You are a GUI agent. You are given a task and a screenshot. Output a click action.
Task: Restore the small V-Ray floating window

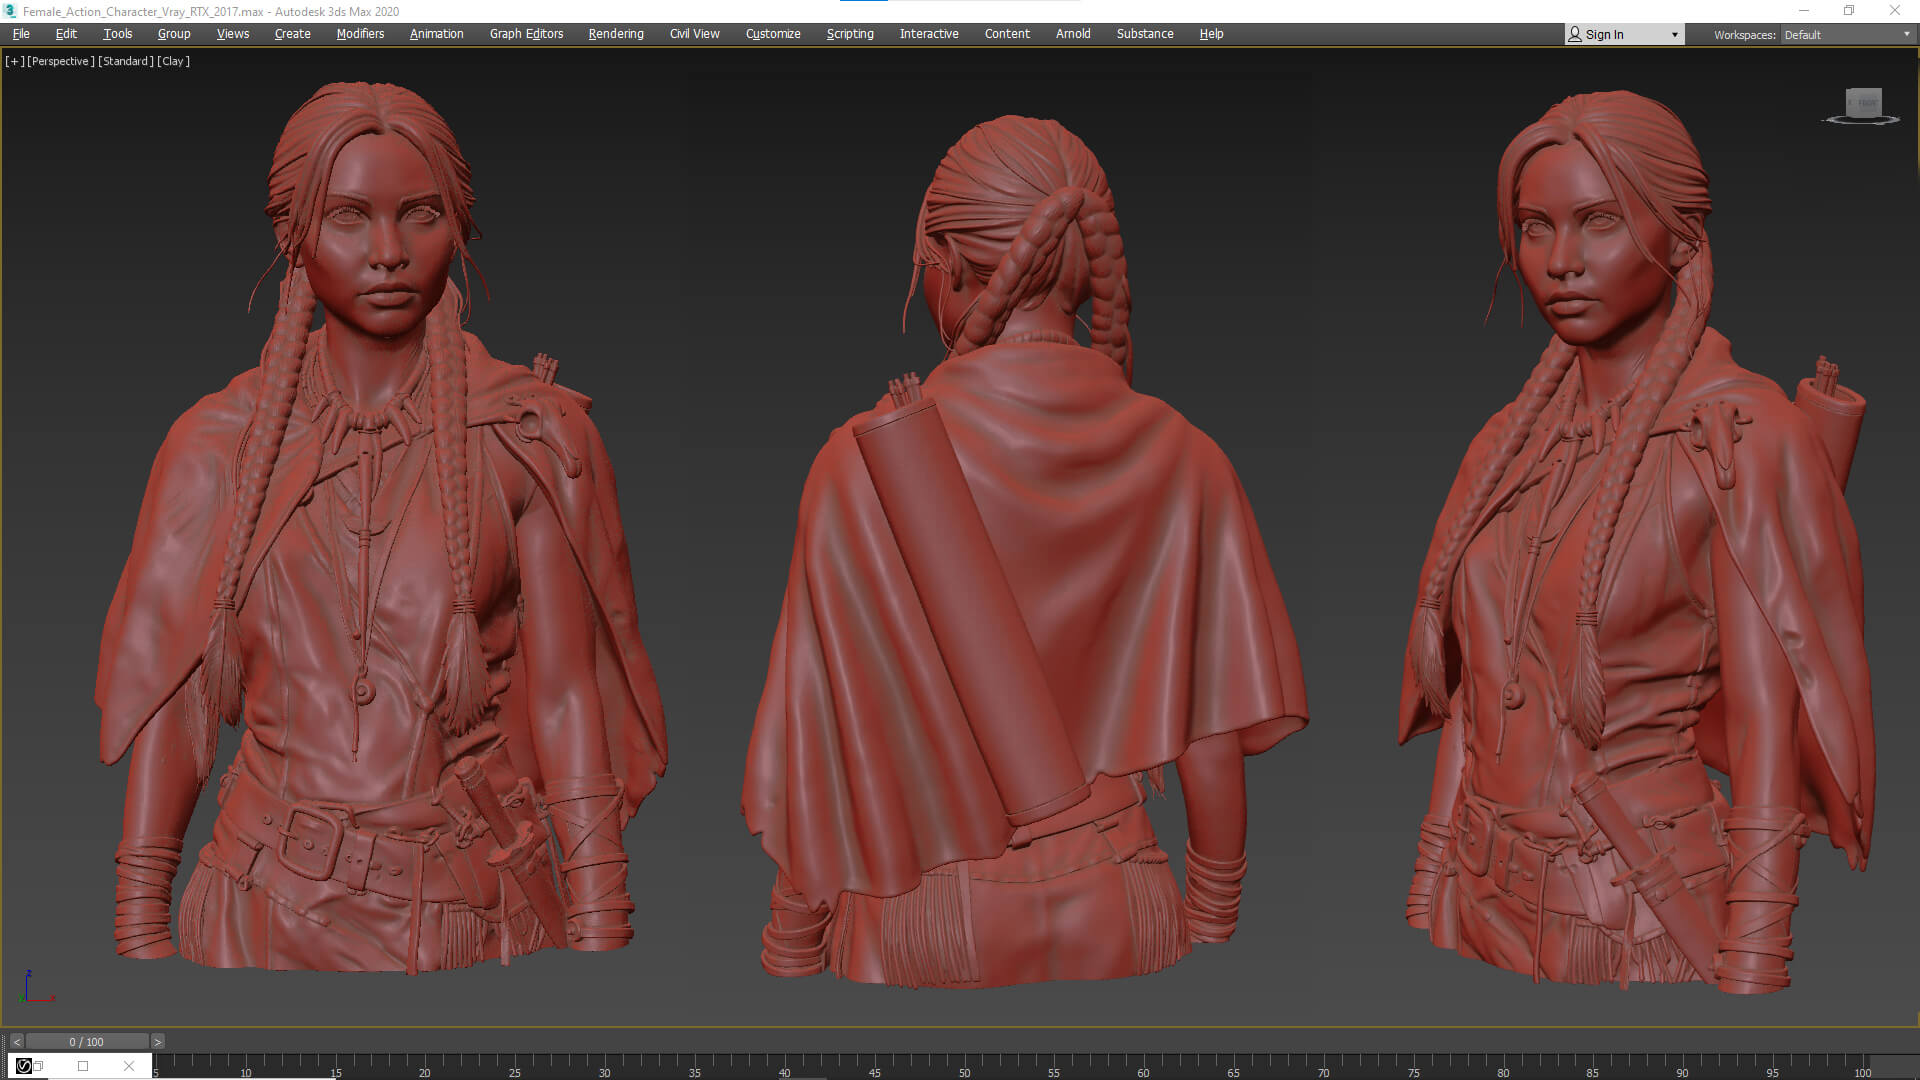point(39,1066)
